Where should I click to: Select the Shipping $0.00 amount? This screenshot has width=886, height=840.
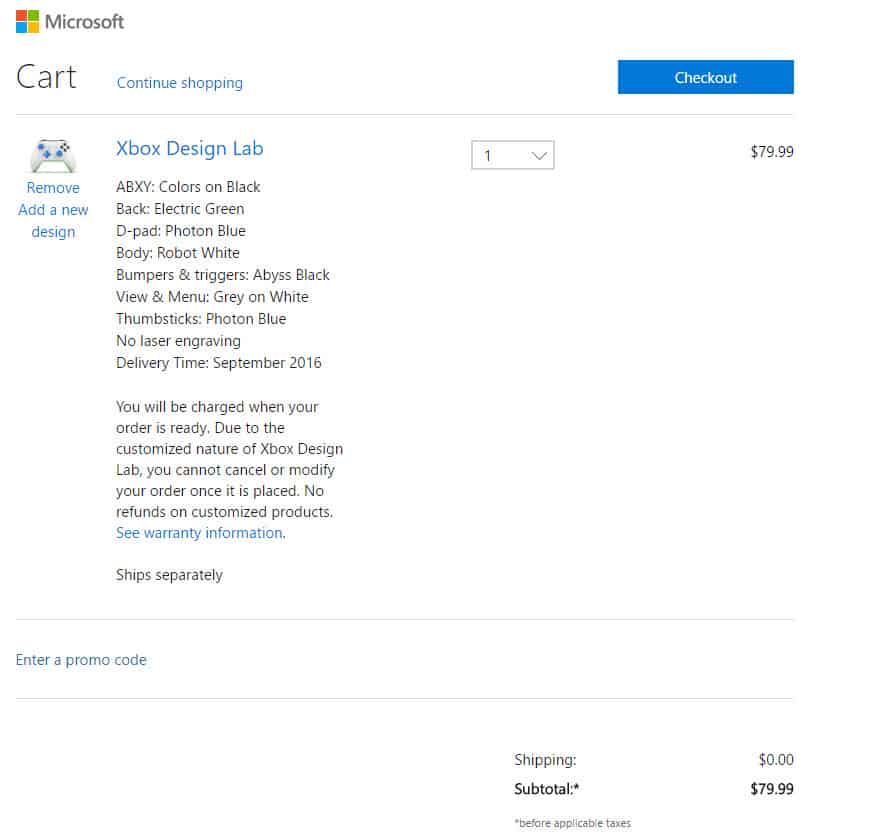click(x=776, y=759)
